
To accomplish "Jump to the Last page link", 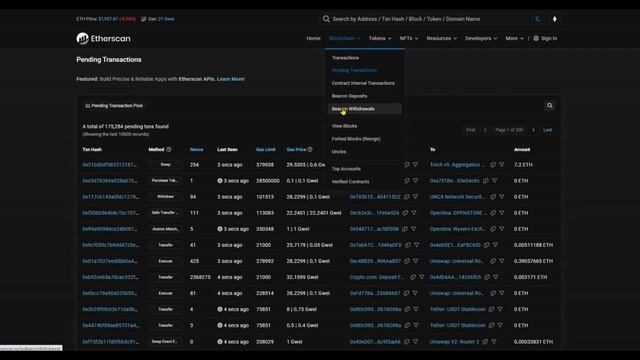I will coord(547,130).
